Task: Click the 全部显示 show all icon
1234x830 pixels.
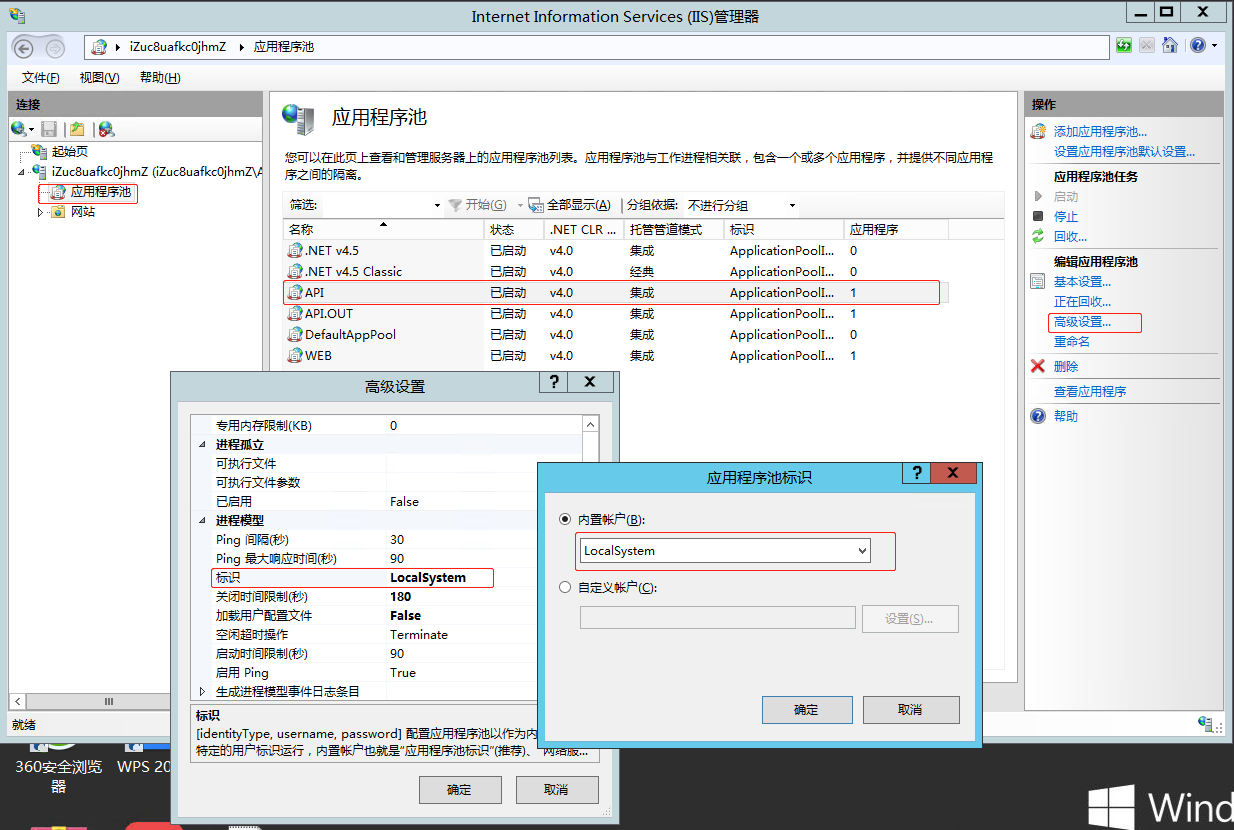Action: click(536, 205)
